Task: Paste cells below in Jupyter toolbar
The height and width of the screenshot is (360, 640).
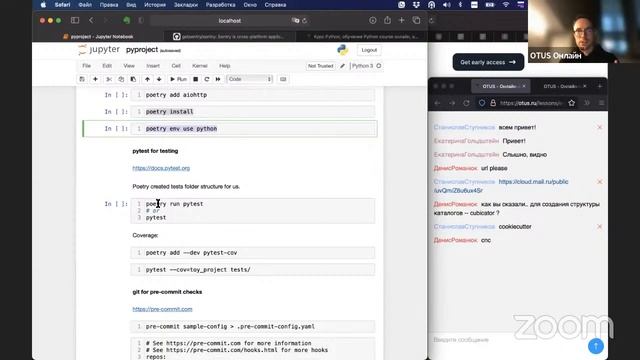Action: tap(133, 79)
